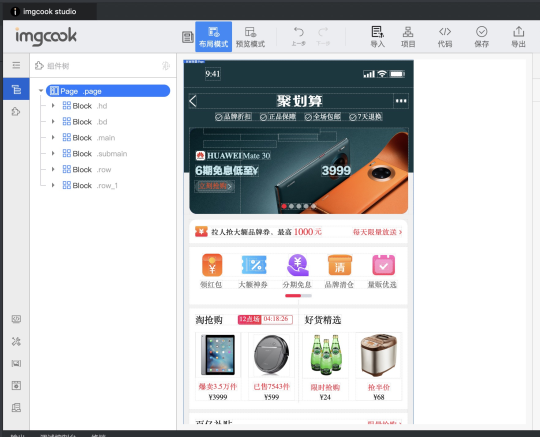The image size is (540, 437).
Task: Expand the Block .row_1 node
Action: coord(53,185)
